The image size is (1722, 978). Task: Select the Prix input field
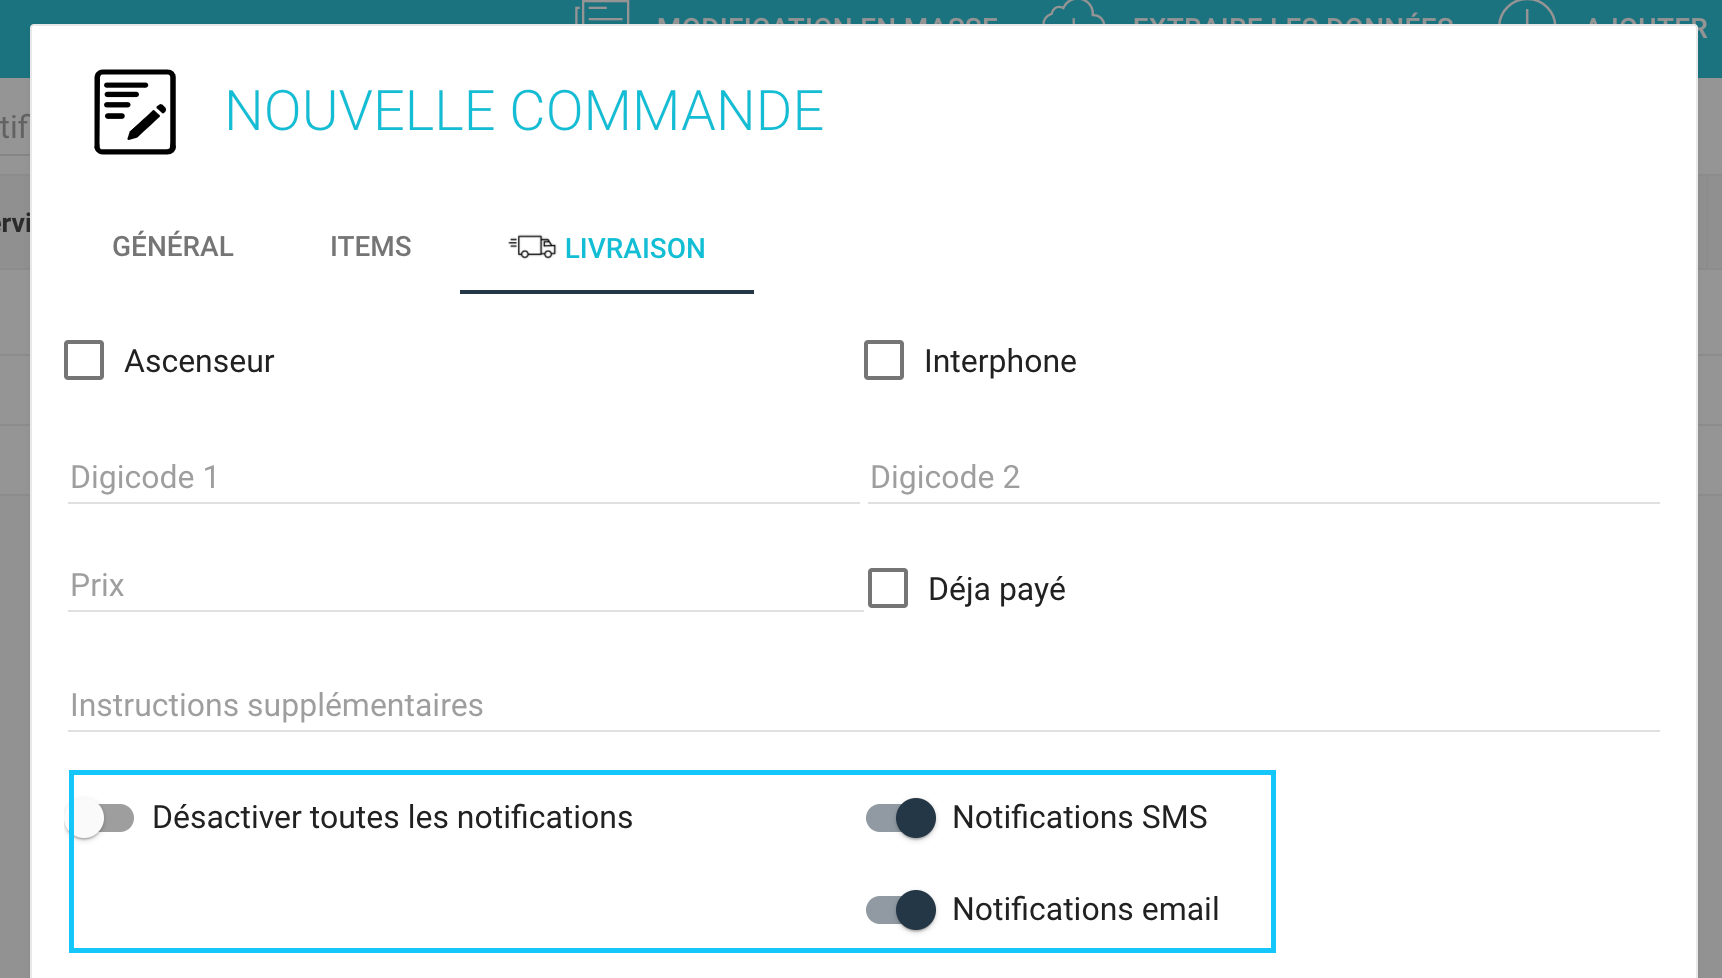click(466, 586)
